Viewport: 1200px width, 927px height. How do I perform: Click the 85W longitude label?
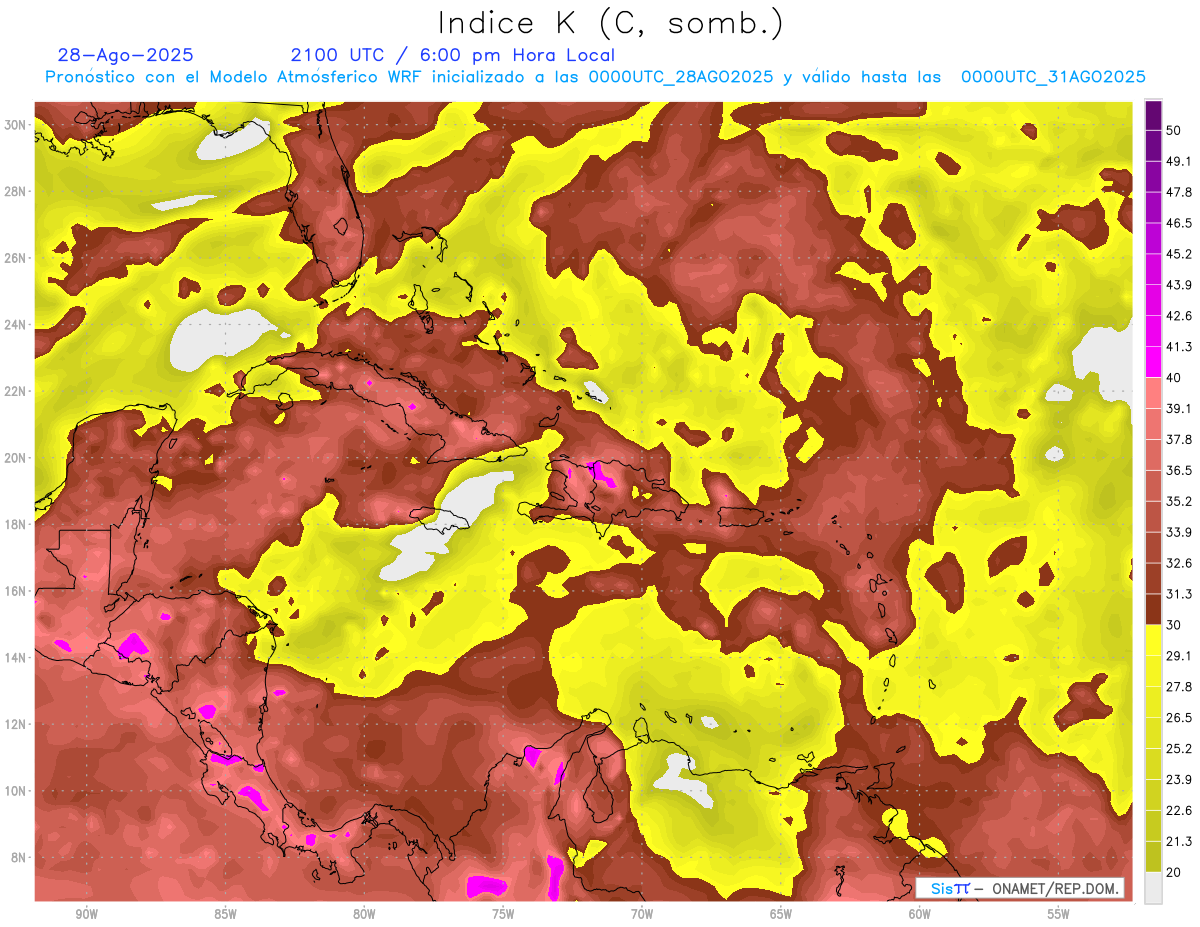(225, 915)
